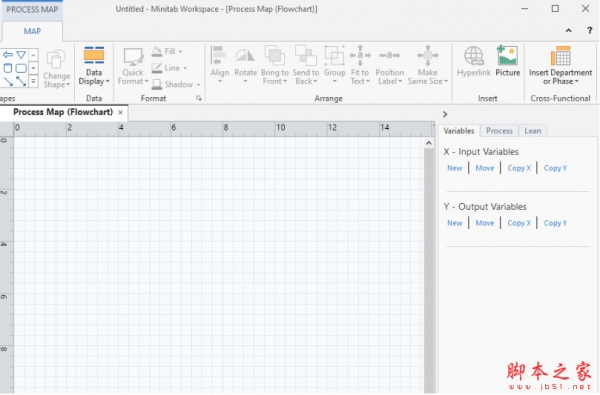Screen dimensions: 600x395
Task: Open Shadow dropdown arrow
Action: pos(198,85)
